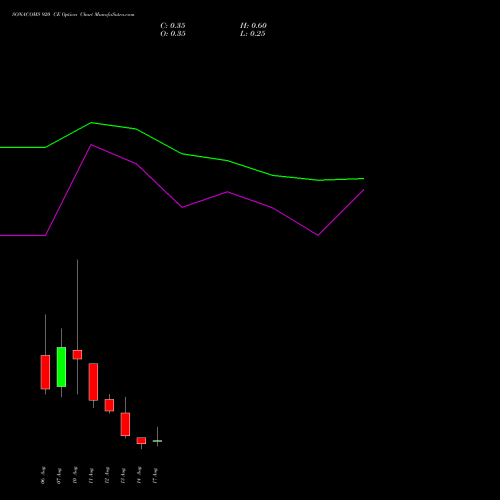Click the chart title text at top left
The width and height of the screenshot is (500, 500).
(73, 15)
